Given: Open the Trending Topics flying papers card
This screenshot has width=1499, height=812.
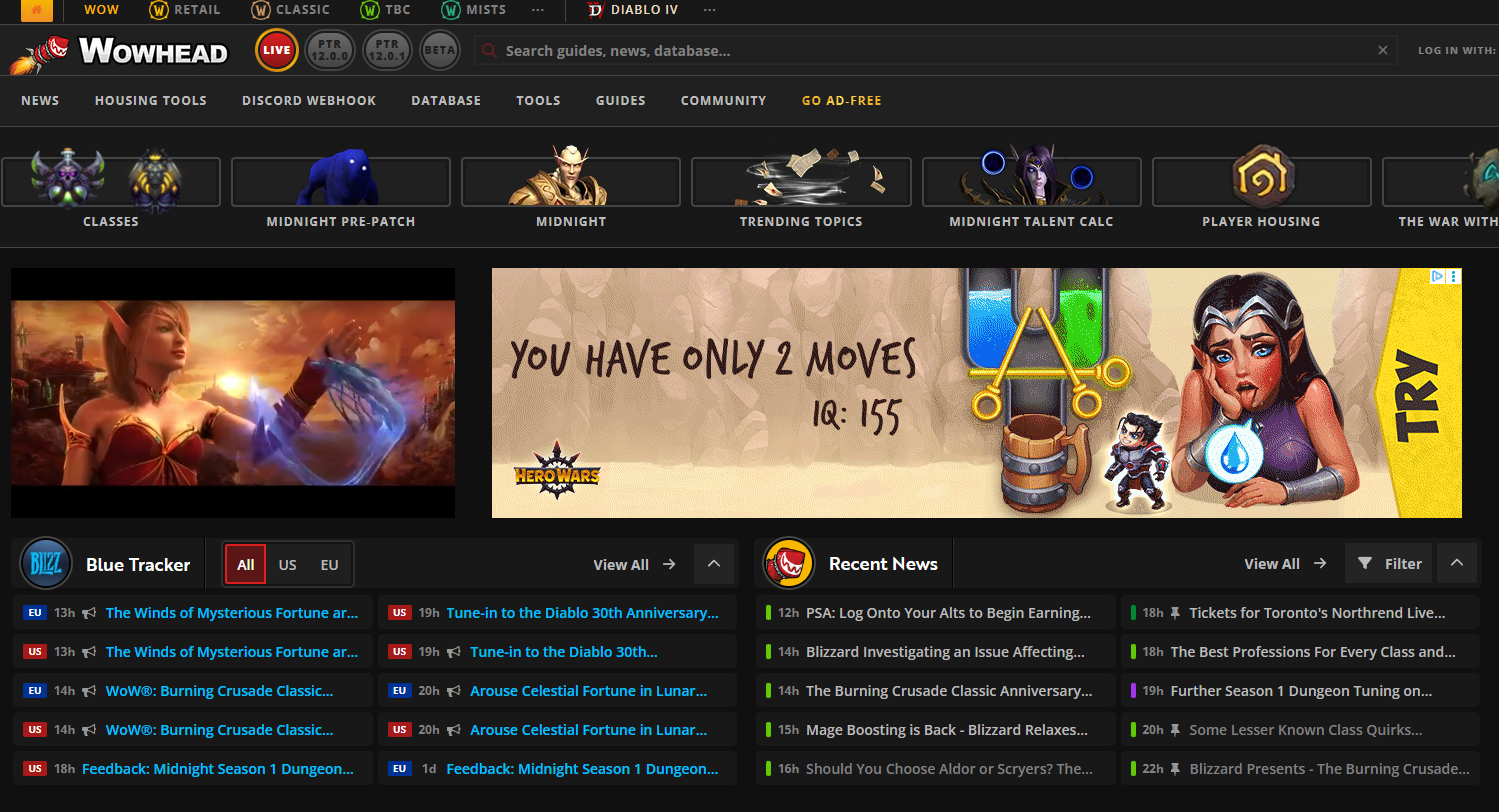Looking at the screenshot, I should pyautogui.click(x=801, y=188).
